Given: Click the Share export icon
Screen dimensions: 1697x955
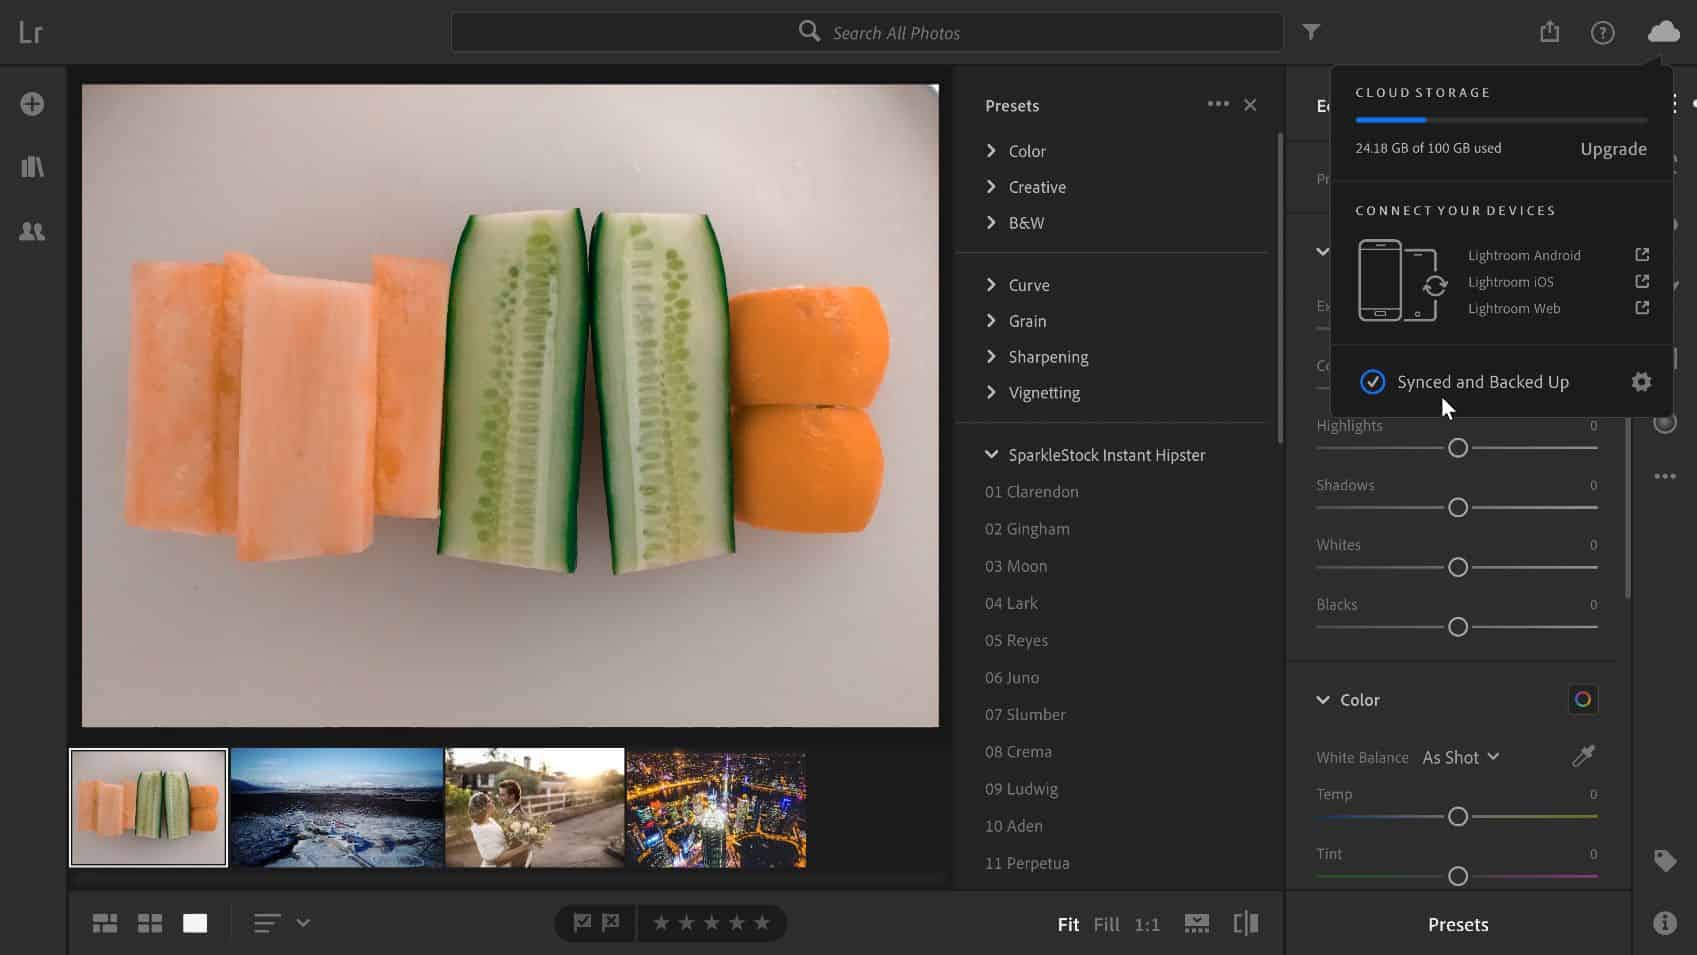Looking at the screenshot, I should click(x=1549, y=32).
